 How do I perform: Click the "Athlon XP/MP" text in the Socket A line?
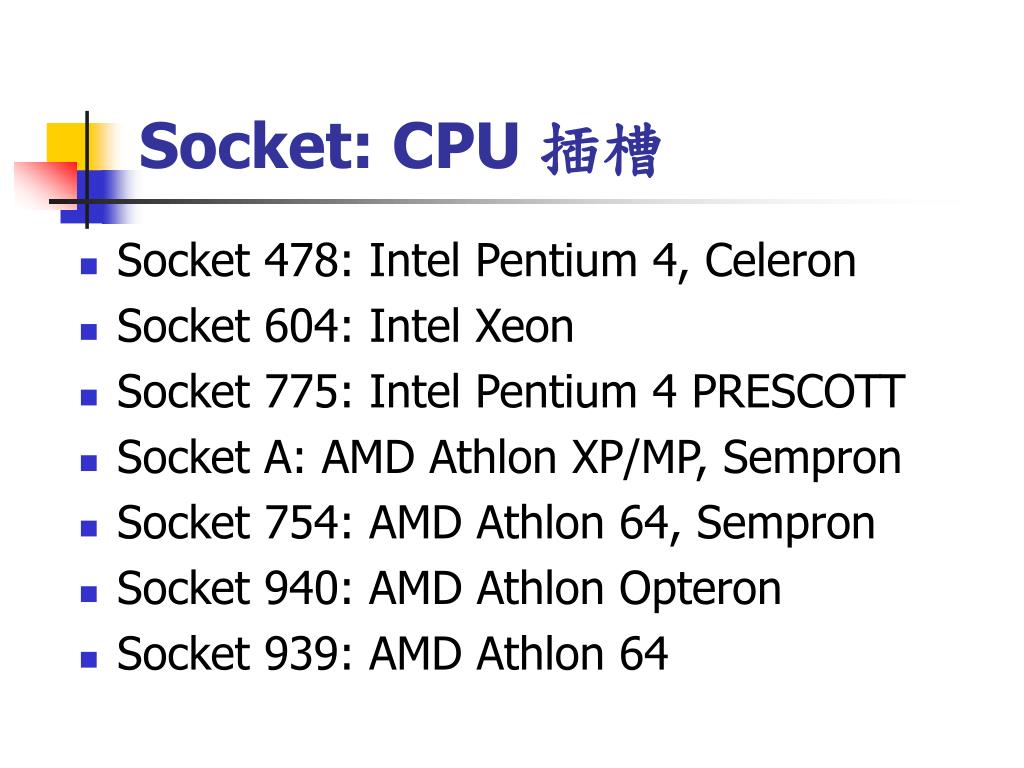click(x=566, y=458)
